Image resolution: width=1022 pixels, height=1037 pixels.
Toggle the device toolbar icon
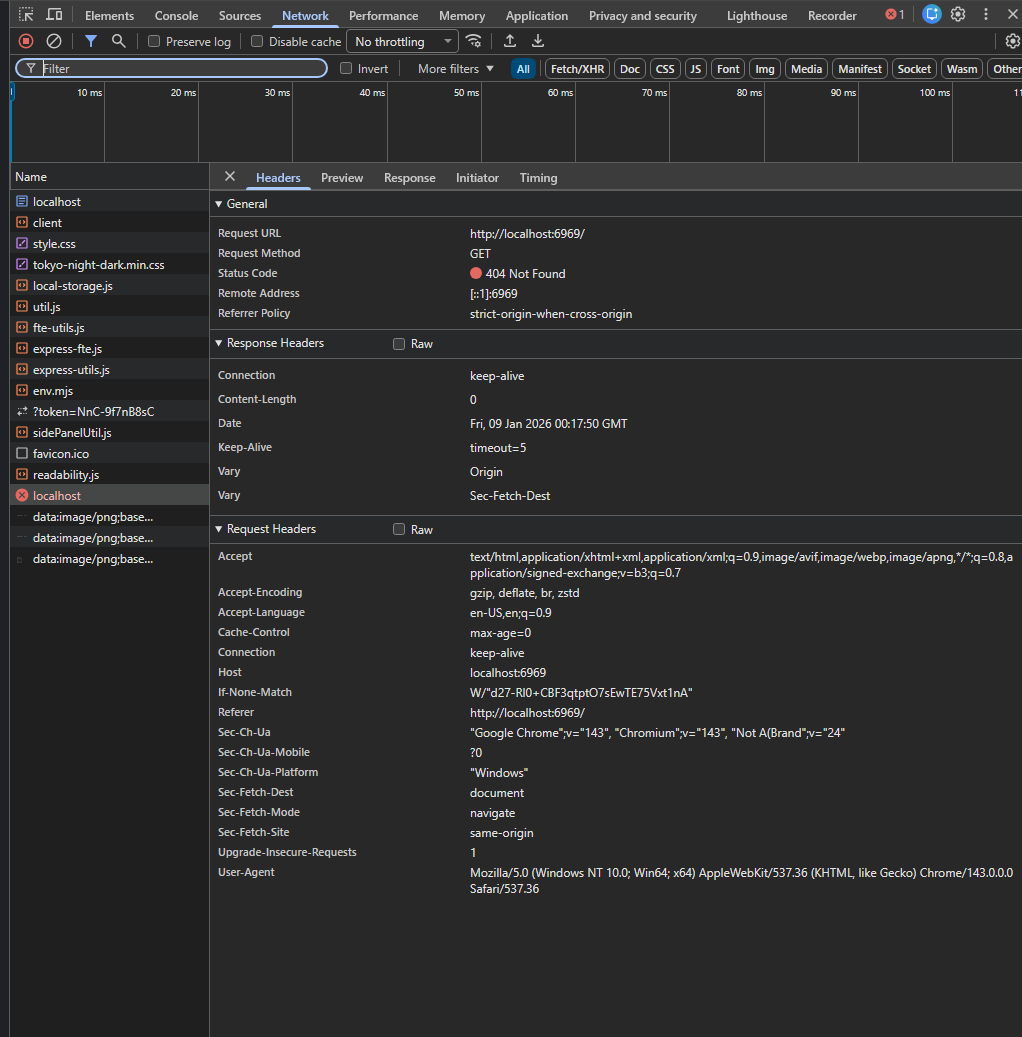tap(54, 15)
